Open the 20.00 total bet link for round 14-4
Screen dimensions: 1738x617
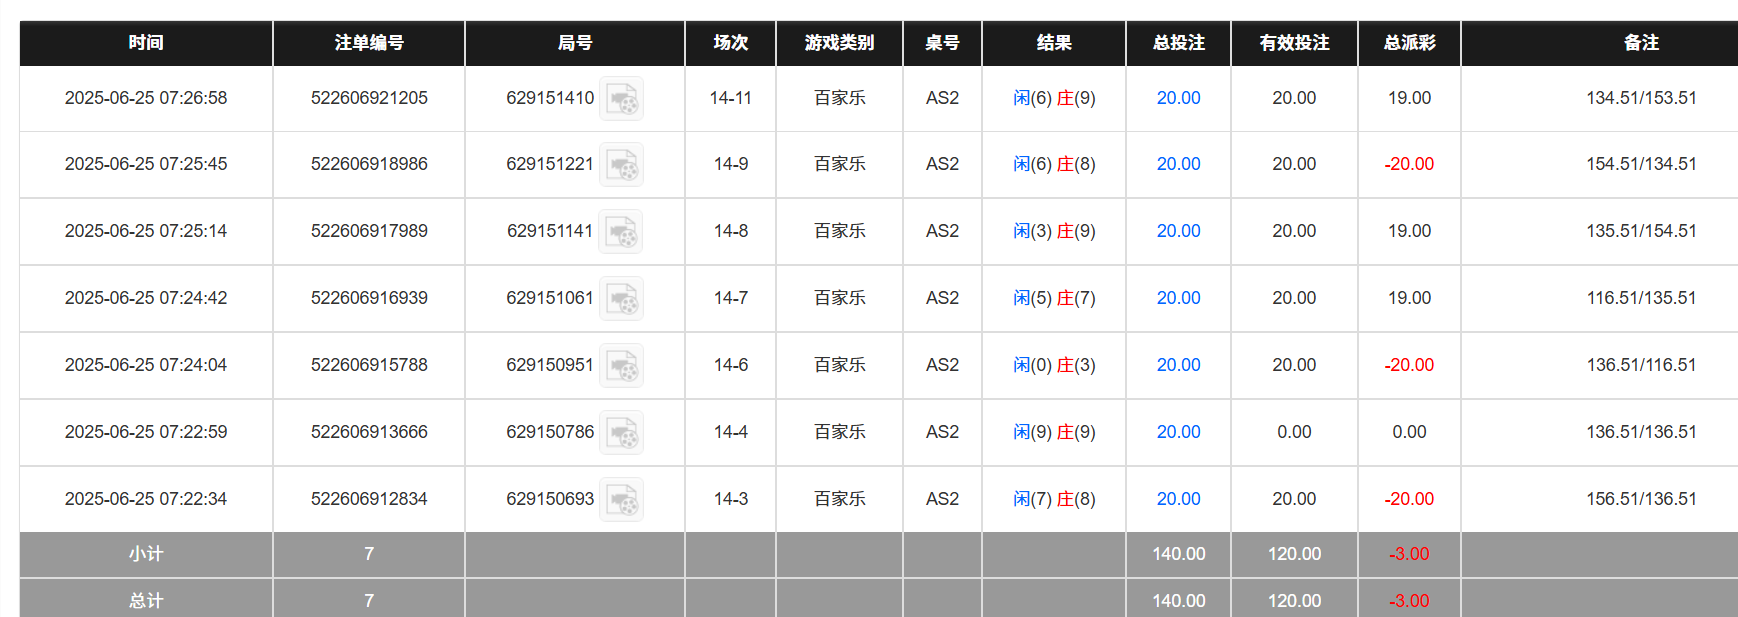click(1178, 432)
